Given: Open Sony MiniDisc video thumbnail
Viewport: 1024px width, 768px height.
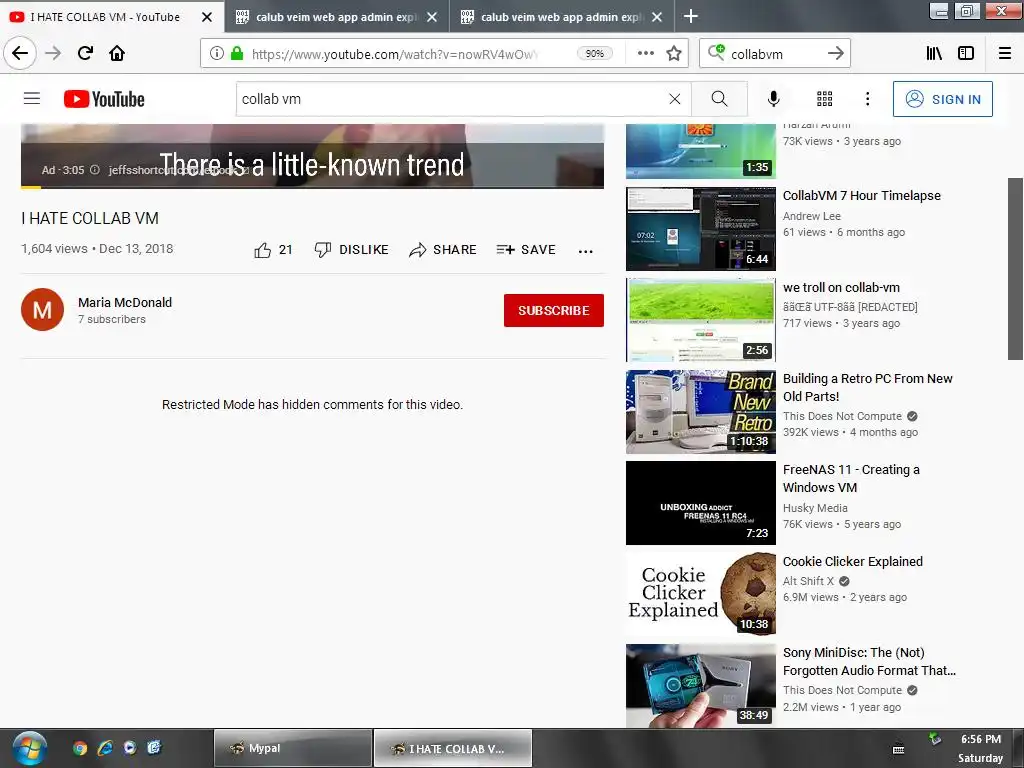Looking at the screenshot, I should [x=701, y=686].
